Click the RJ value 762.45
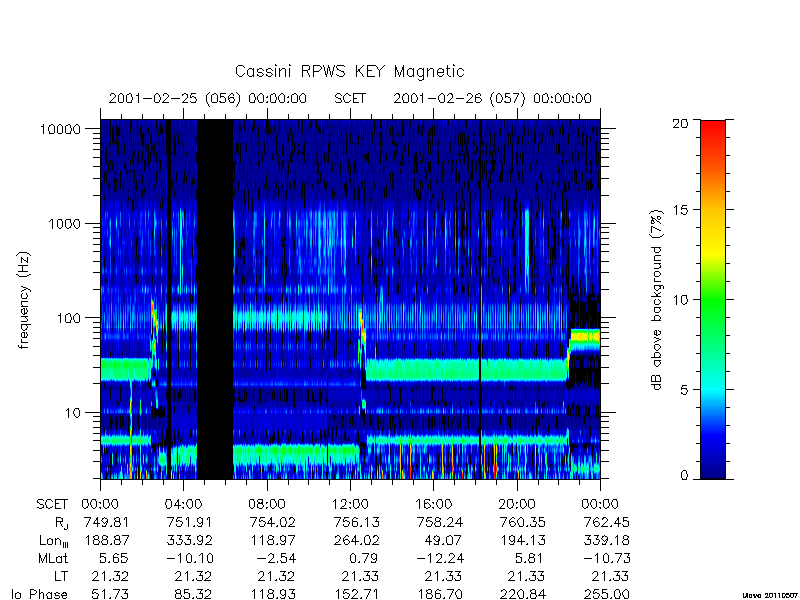 tap(607, 523)
